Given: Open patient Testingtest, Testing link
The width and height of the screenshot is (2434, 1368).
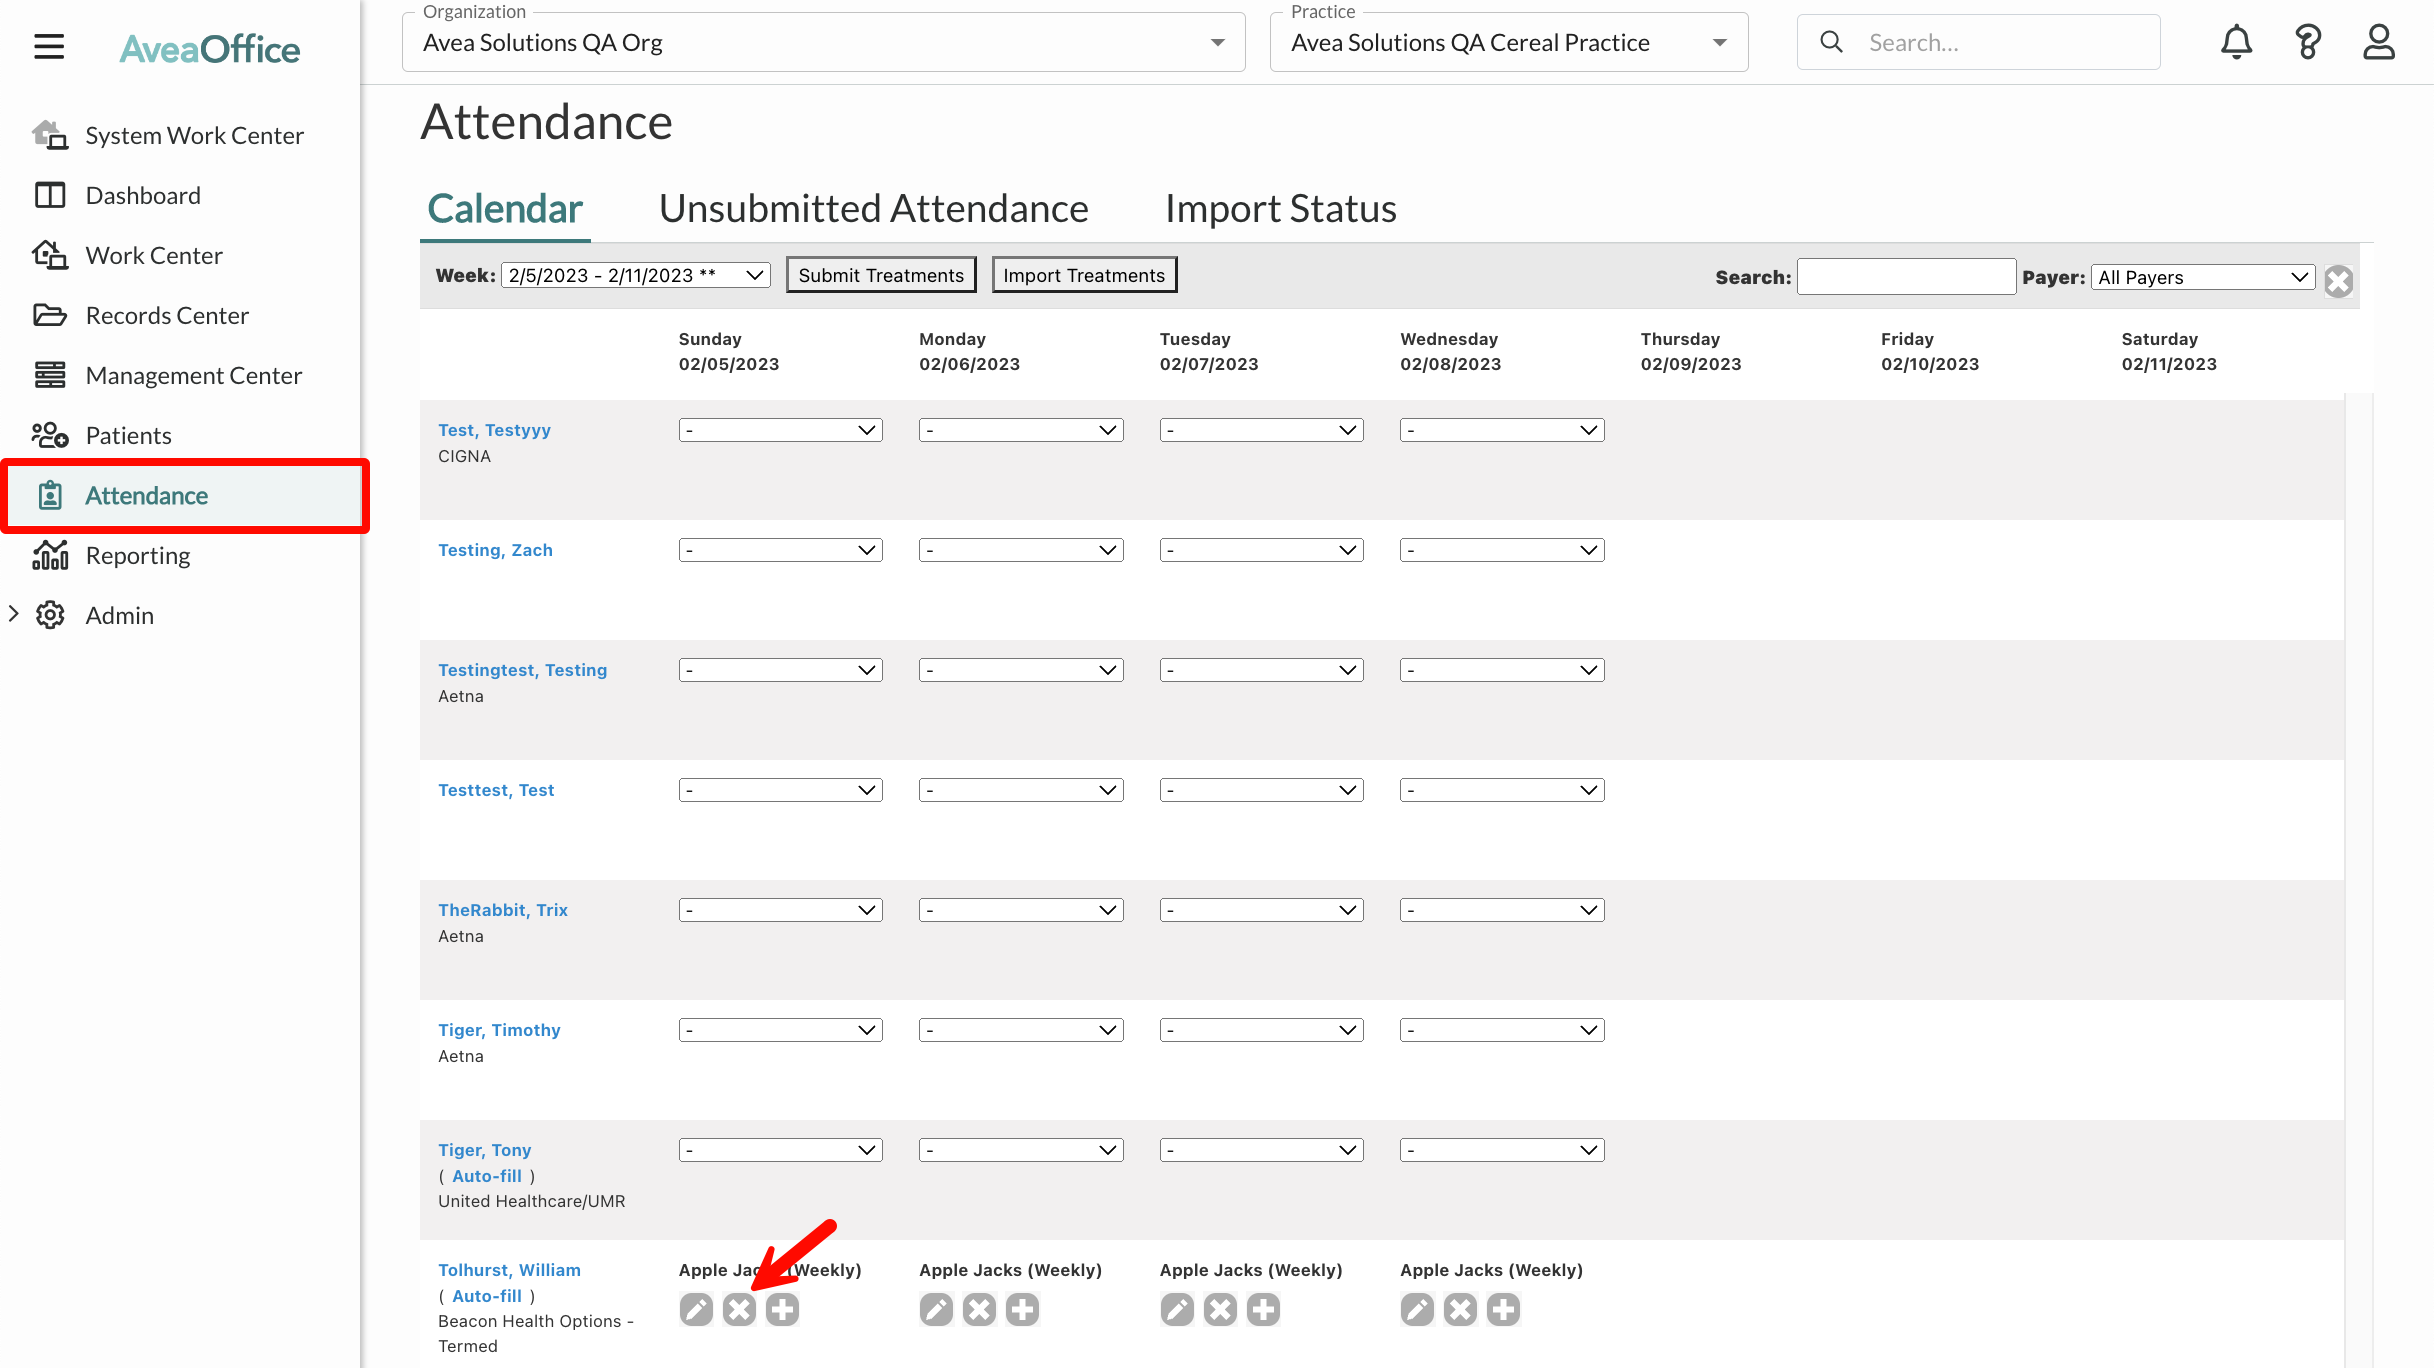Looking at the screenshot, I should click(522, 670).
